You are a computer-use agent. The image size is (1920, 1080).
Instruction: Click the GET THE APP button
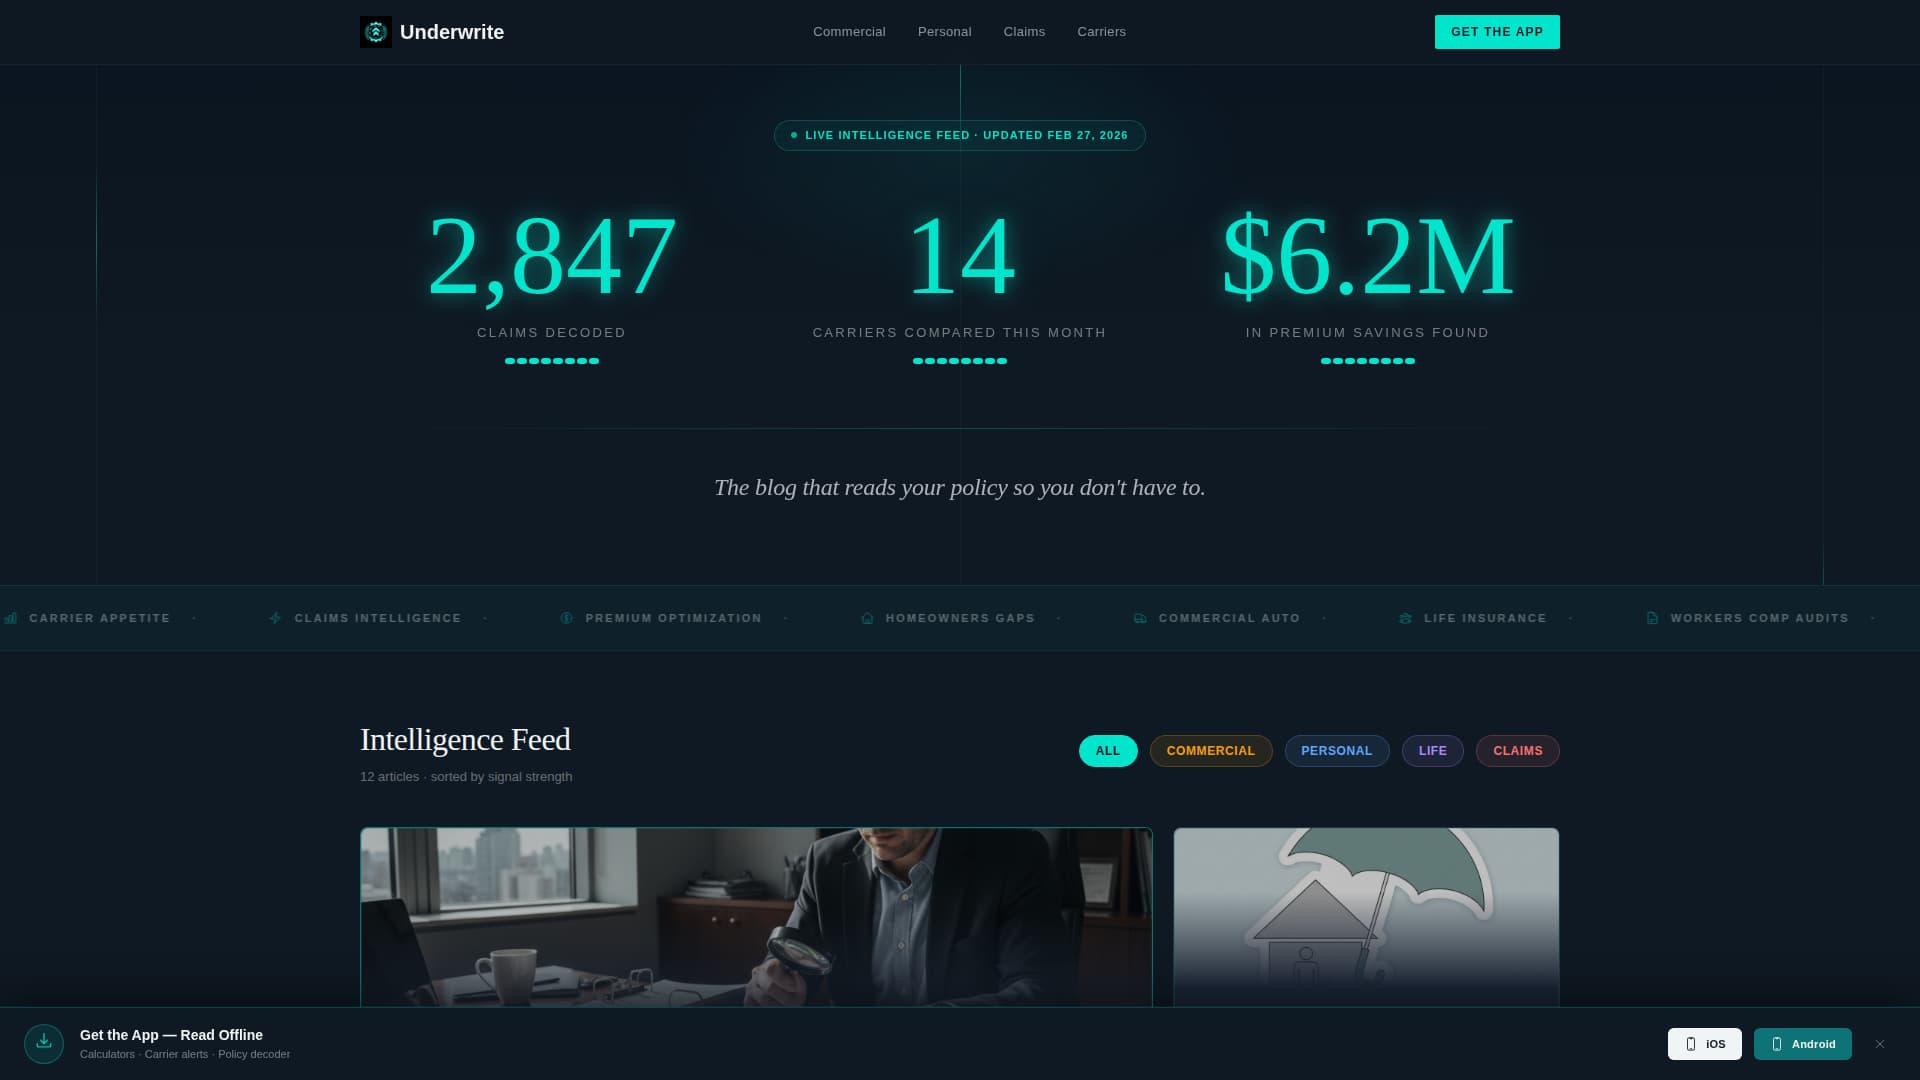point(1497,32)
